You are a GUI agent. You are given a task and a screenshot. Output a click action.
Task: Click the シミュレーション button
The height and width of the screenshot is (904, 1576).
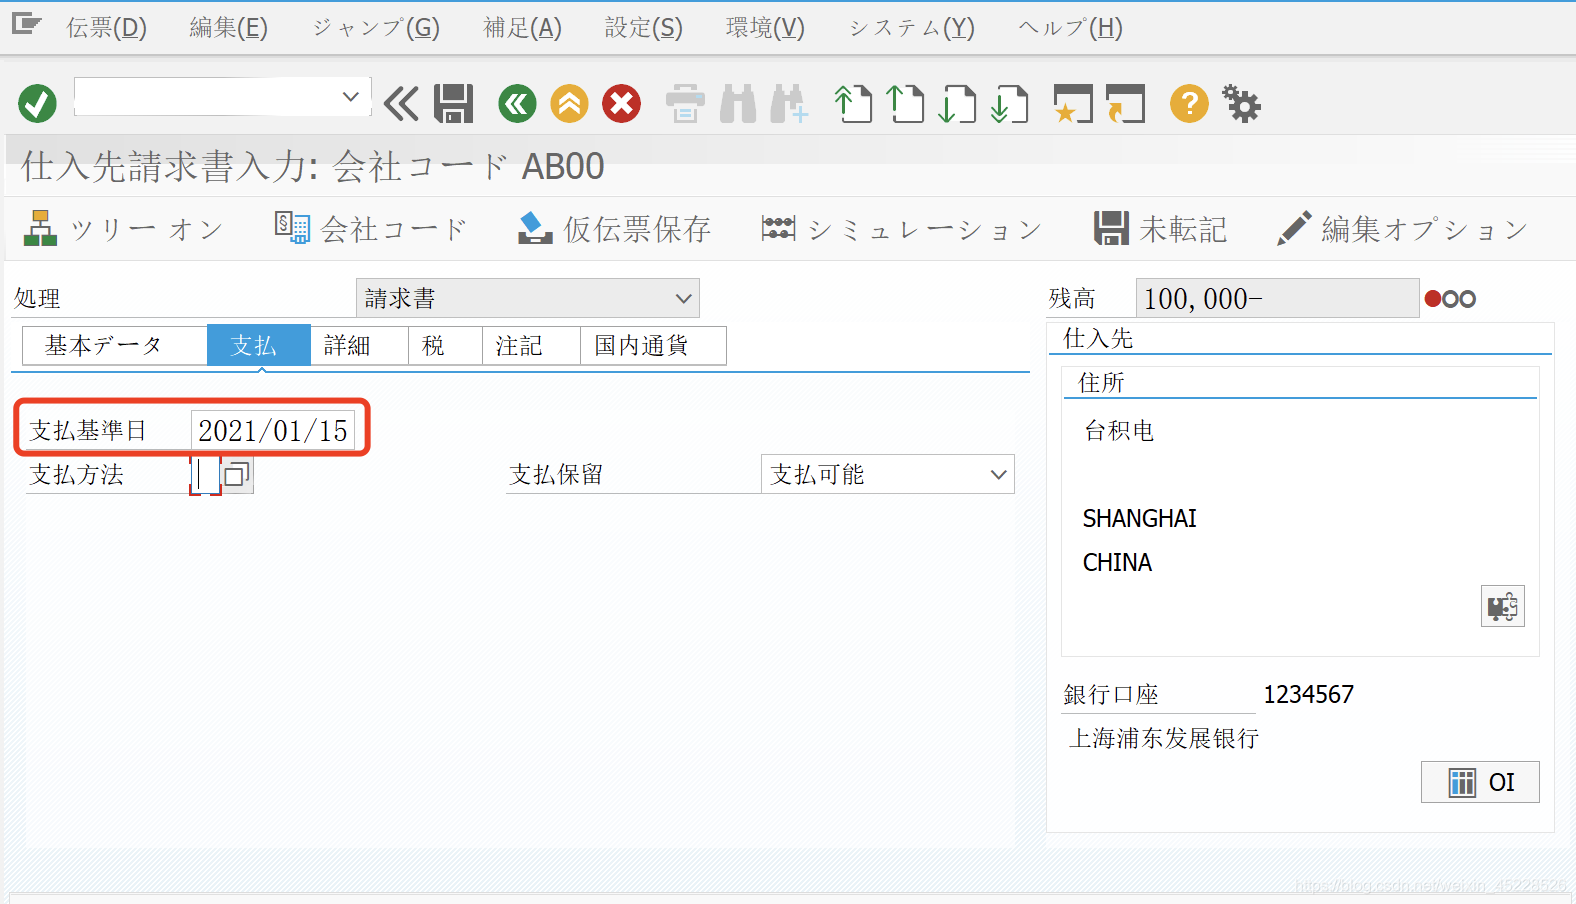click(901, 229)
